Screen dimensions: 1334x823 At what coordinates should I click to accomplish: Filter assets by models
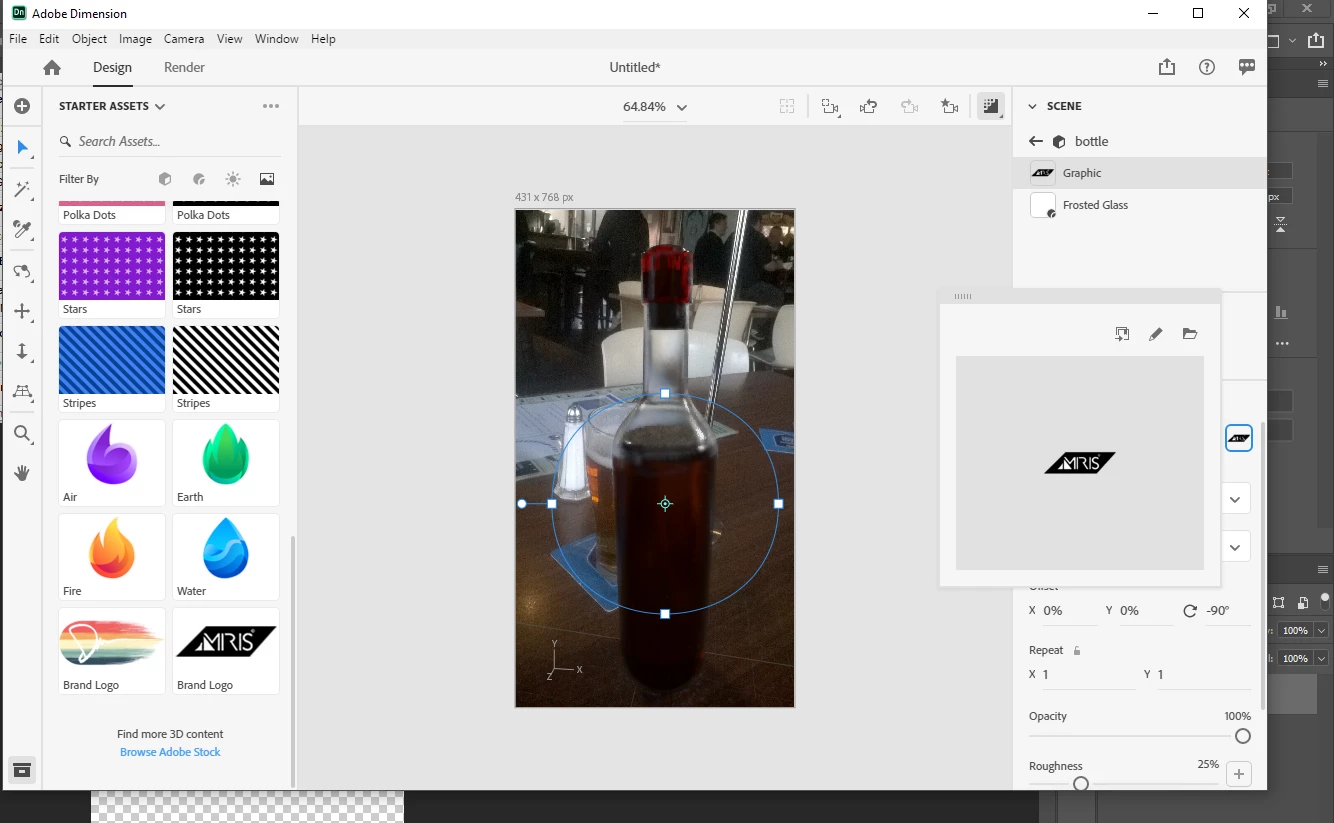click(165, 179)
